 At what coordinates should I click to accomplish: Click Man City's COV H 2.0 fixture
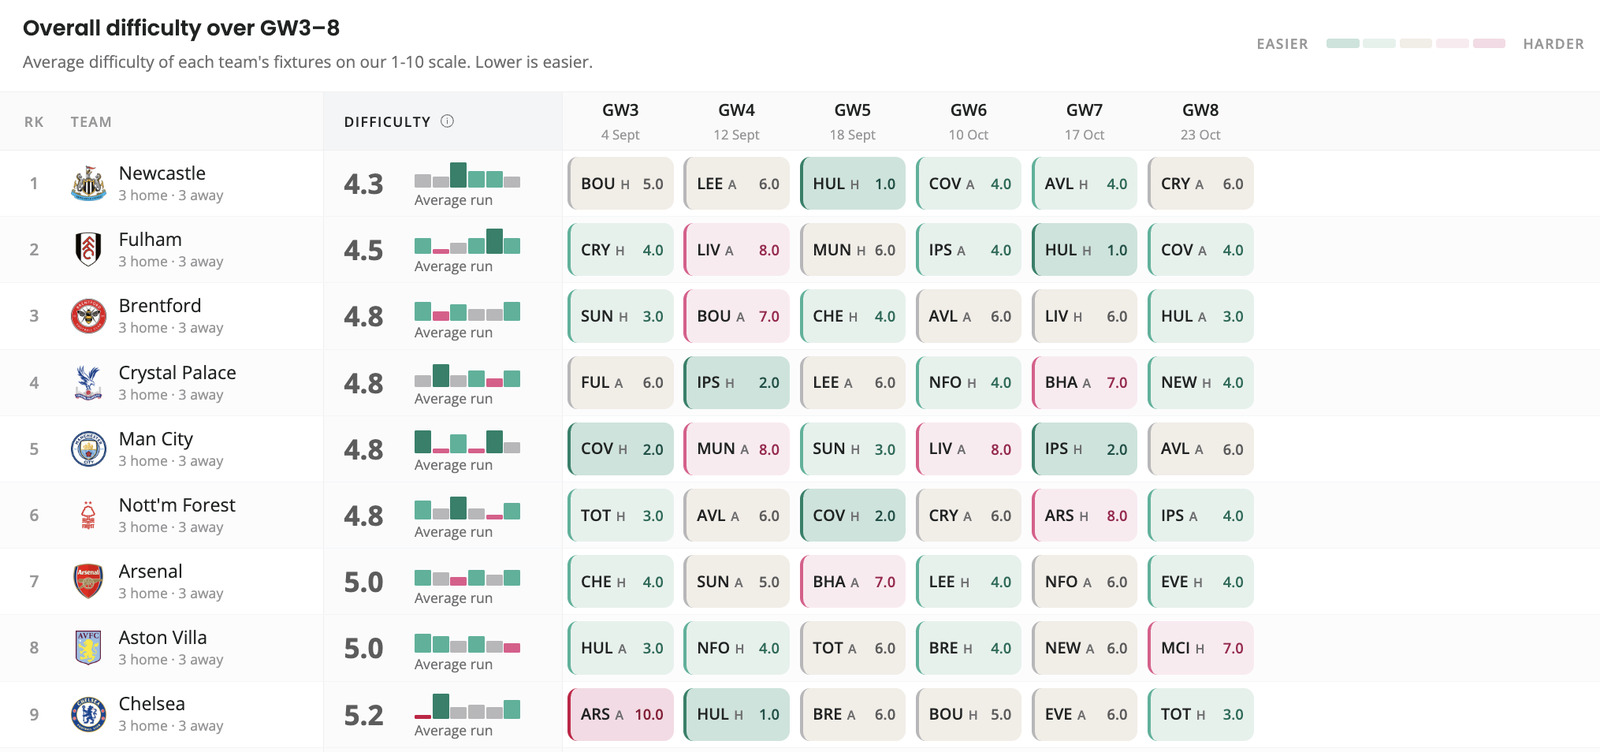point(621,449)
